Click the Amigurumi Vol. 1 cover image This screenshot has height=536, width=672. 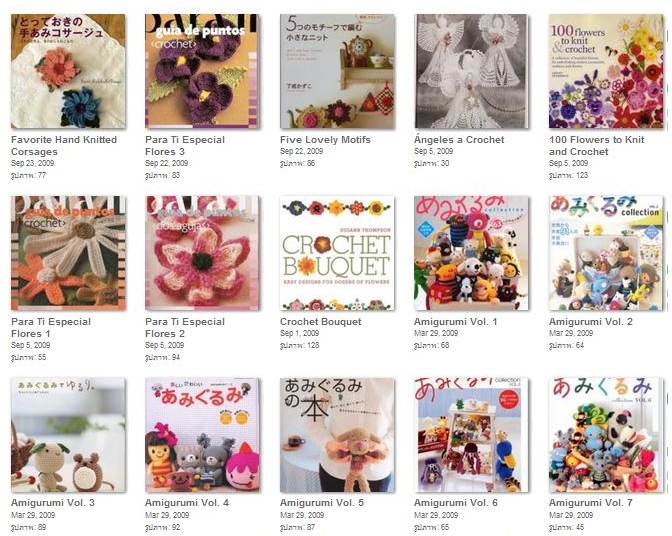[x=471, y=253]
